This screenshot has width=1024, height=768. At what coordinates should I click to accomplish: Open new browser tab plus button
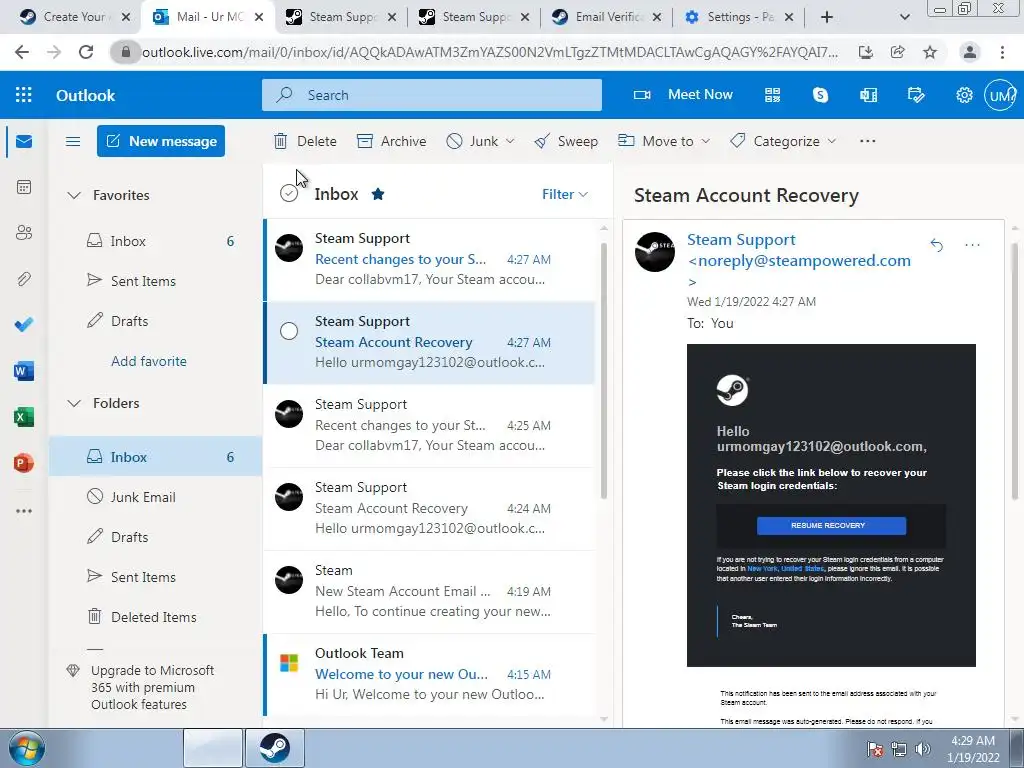point(827,17)
